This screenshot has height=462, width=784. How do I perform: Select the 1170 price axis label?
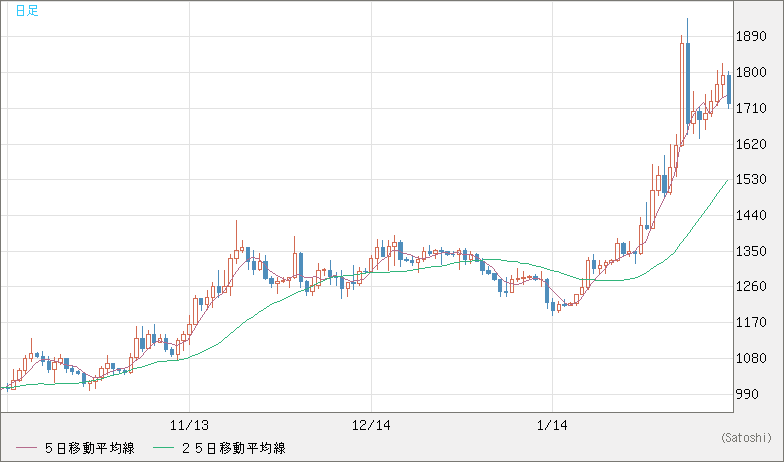pyautogui.click(x=751, y=322)
